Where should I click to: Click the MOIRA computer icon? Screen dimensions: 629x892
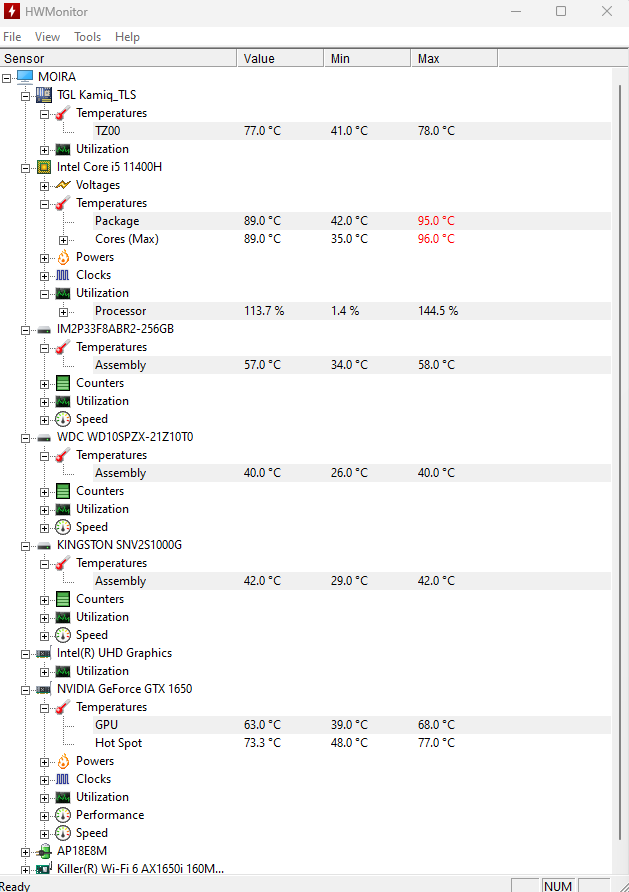tap(25, 77)
